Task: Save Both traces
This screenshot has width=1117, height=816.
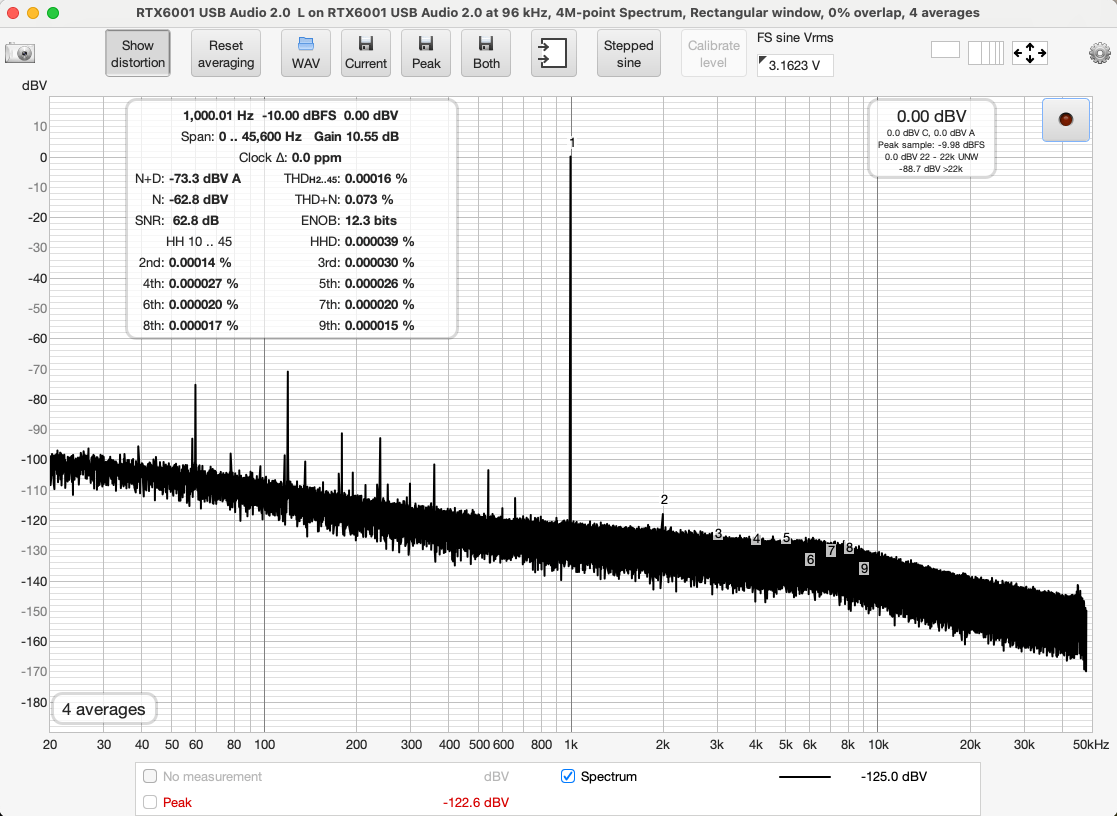Action: (x=486, y=53)
